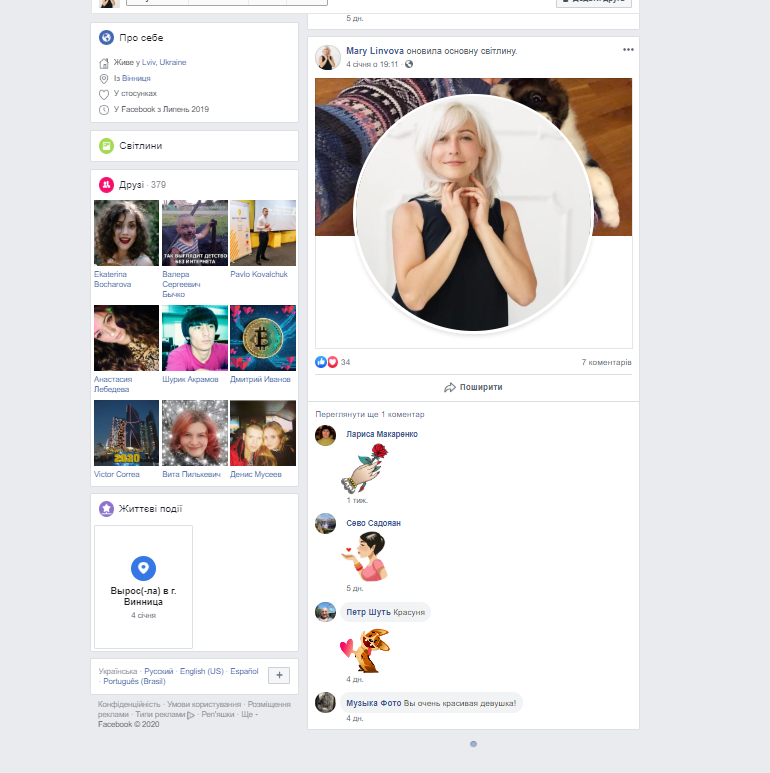Open the Вінниця hometown link
Screen dimensions: 770x773
tap(136, 78)
